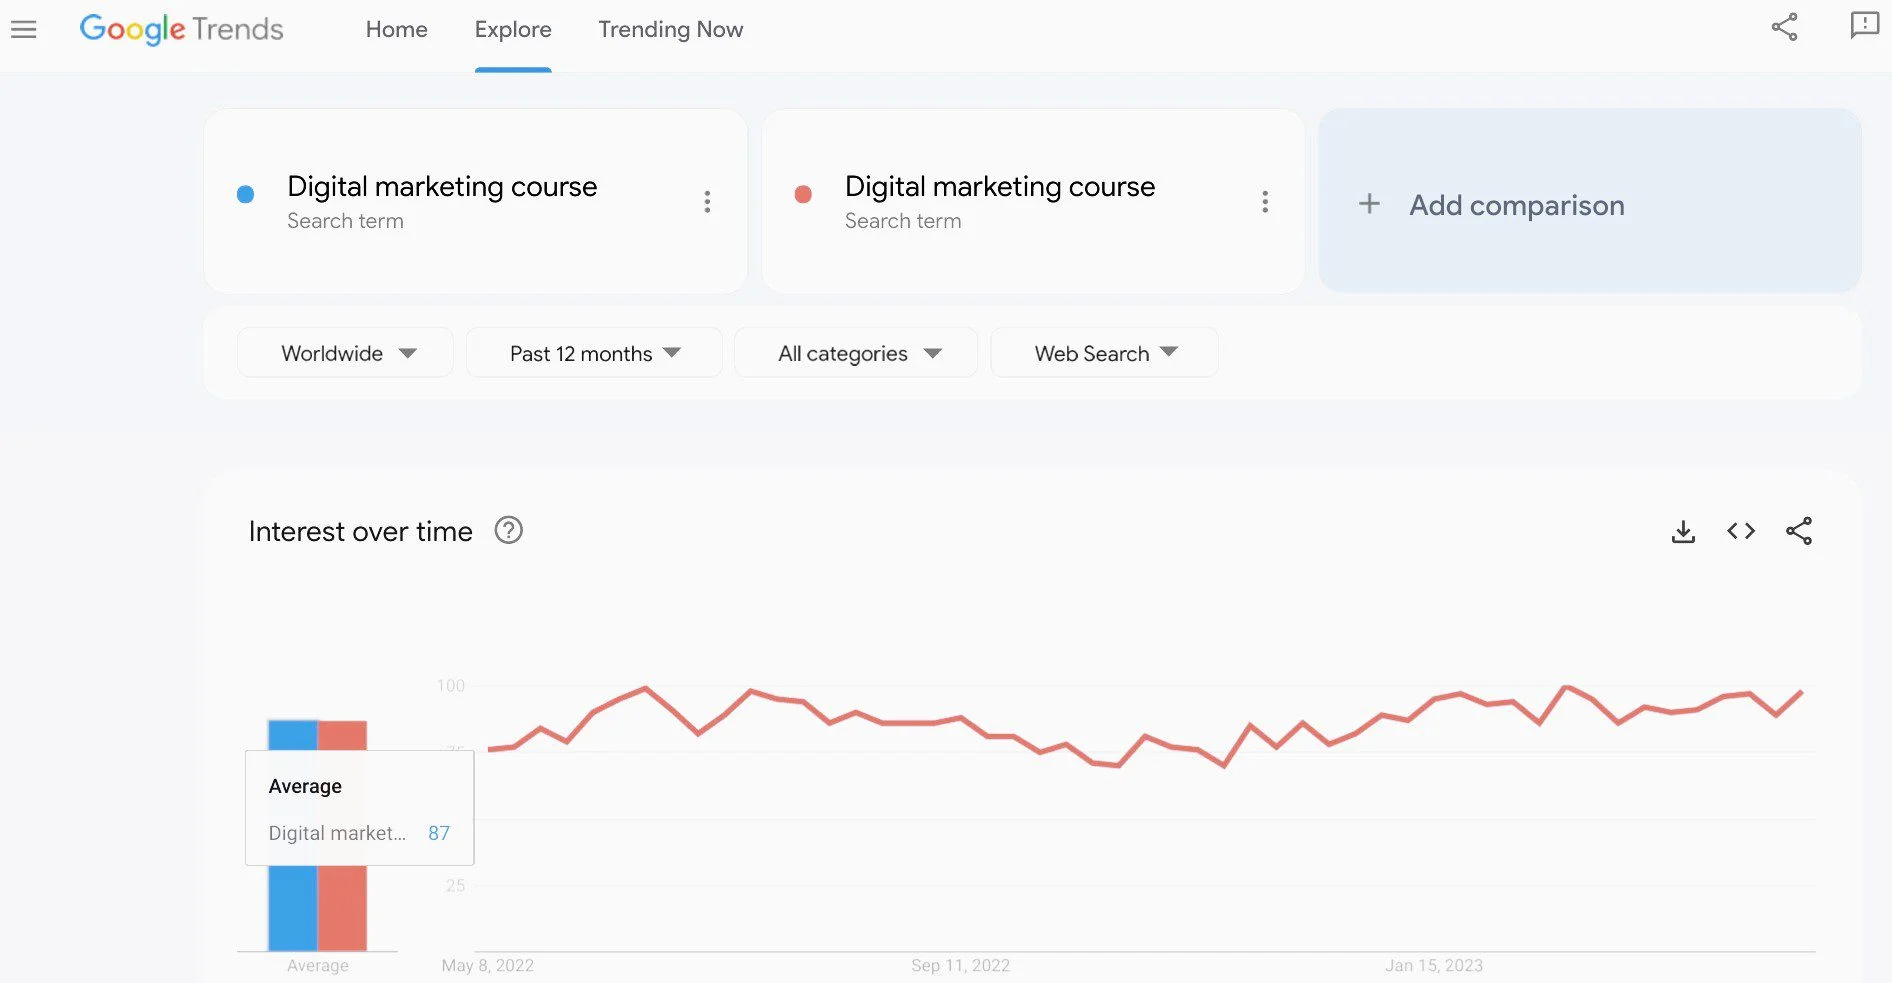1892x983 pixels.
Task: Select the Explore tab
Action: tap(513, 30)
